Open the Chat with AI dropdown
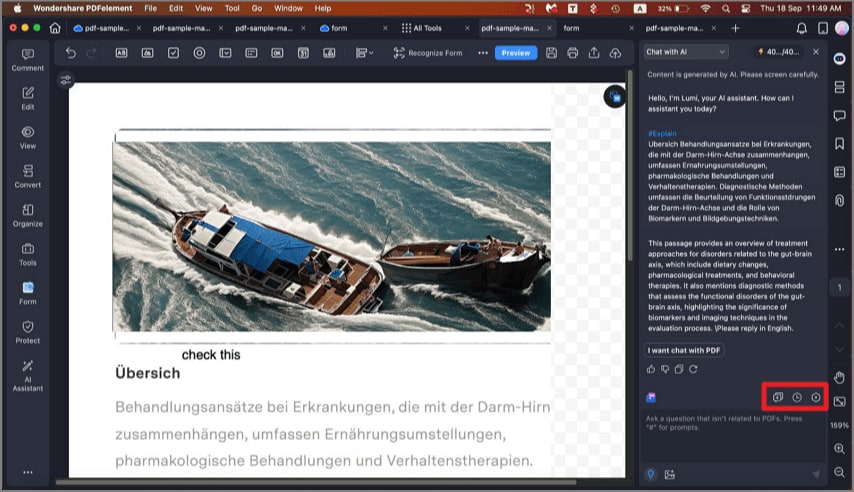The image size is (854, 492). [686, 52]
